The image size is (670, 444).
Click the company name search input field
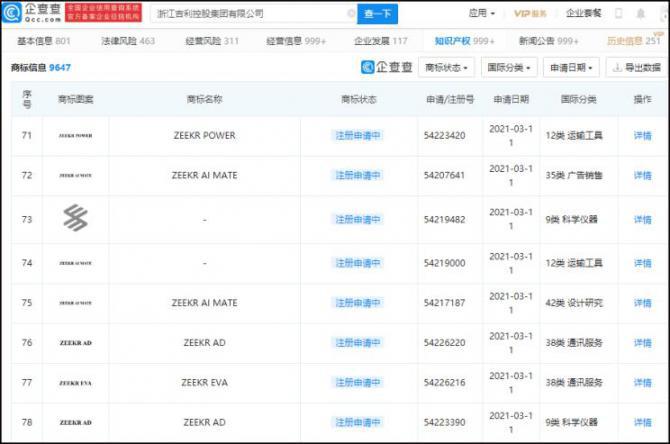tap(250, 14)
